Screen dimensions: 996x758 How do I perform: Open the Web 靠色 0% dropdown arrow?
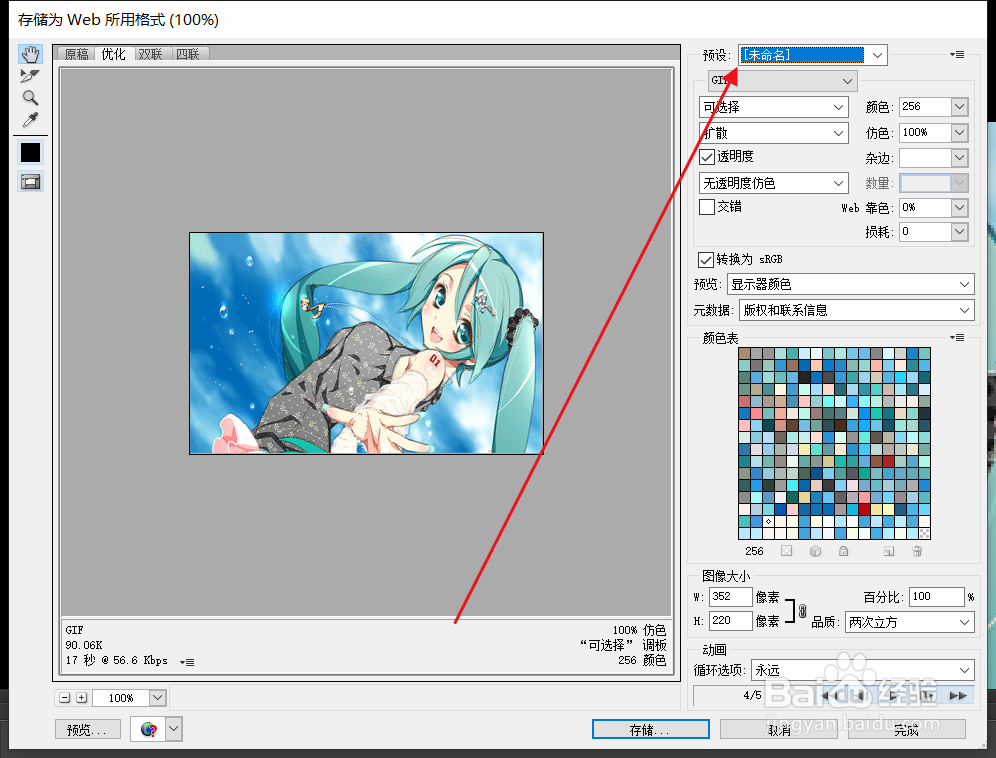[x=959, y=207]
